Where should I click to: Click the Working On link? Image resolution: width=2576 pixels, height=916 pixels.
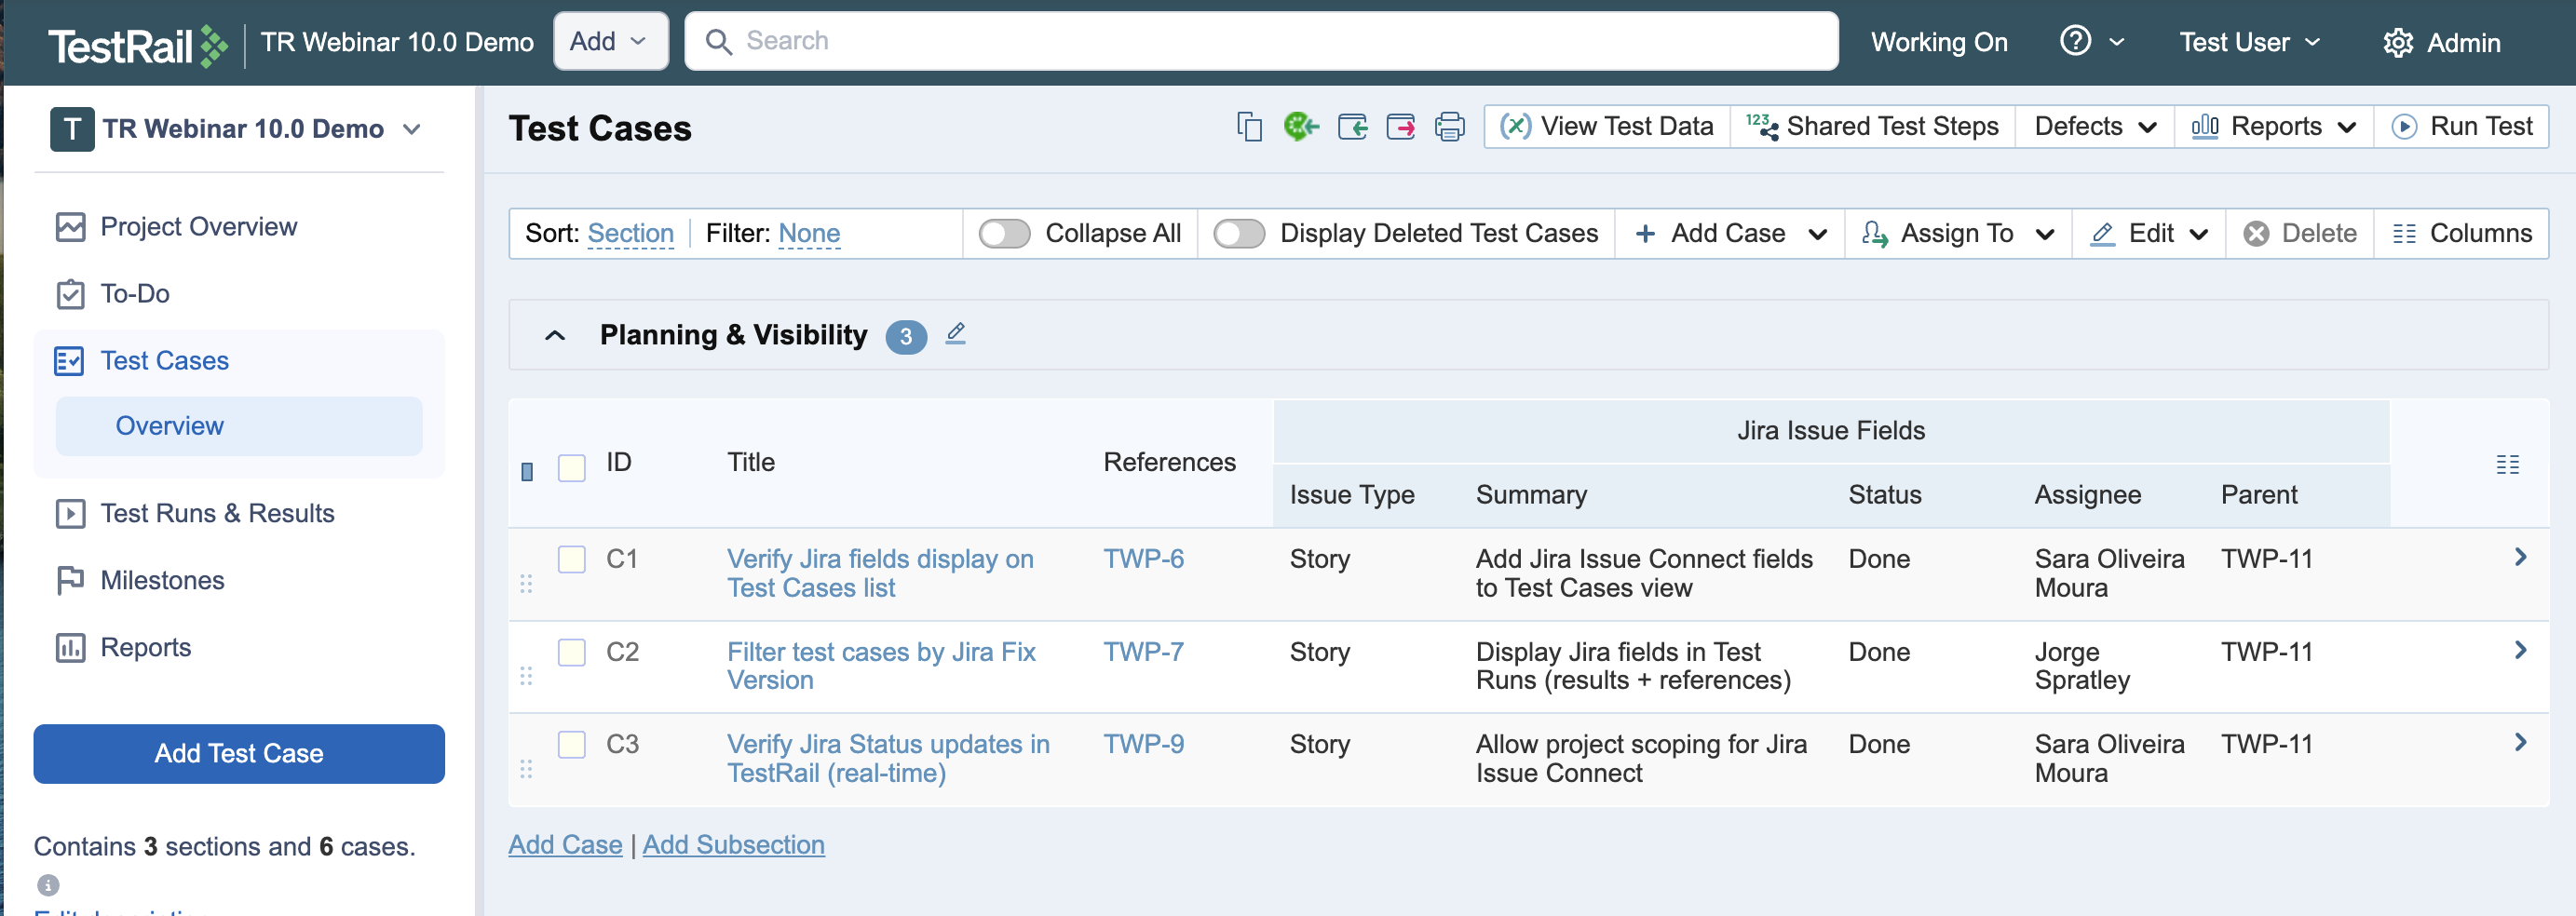coord(1938,42)
